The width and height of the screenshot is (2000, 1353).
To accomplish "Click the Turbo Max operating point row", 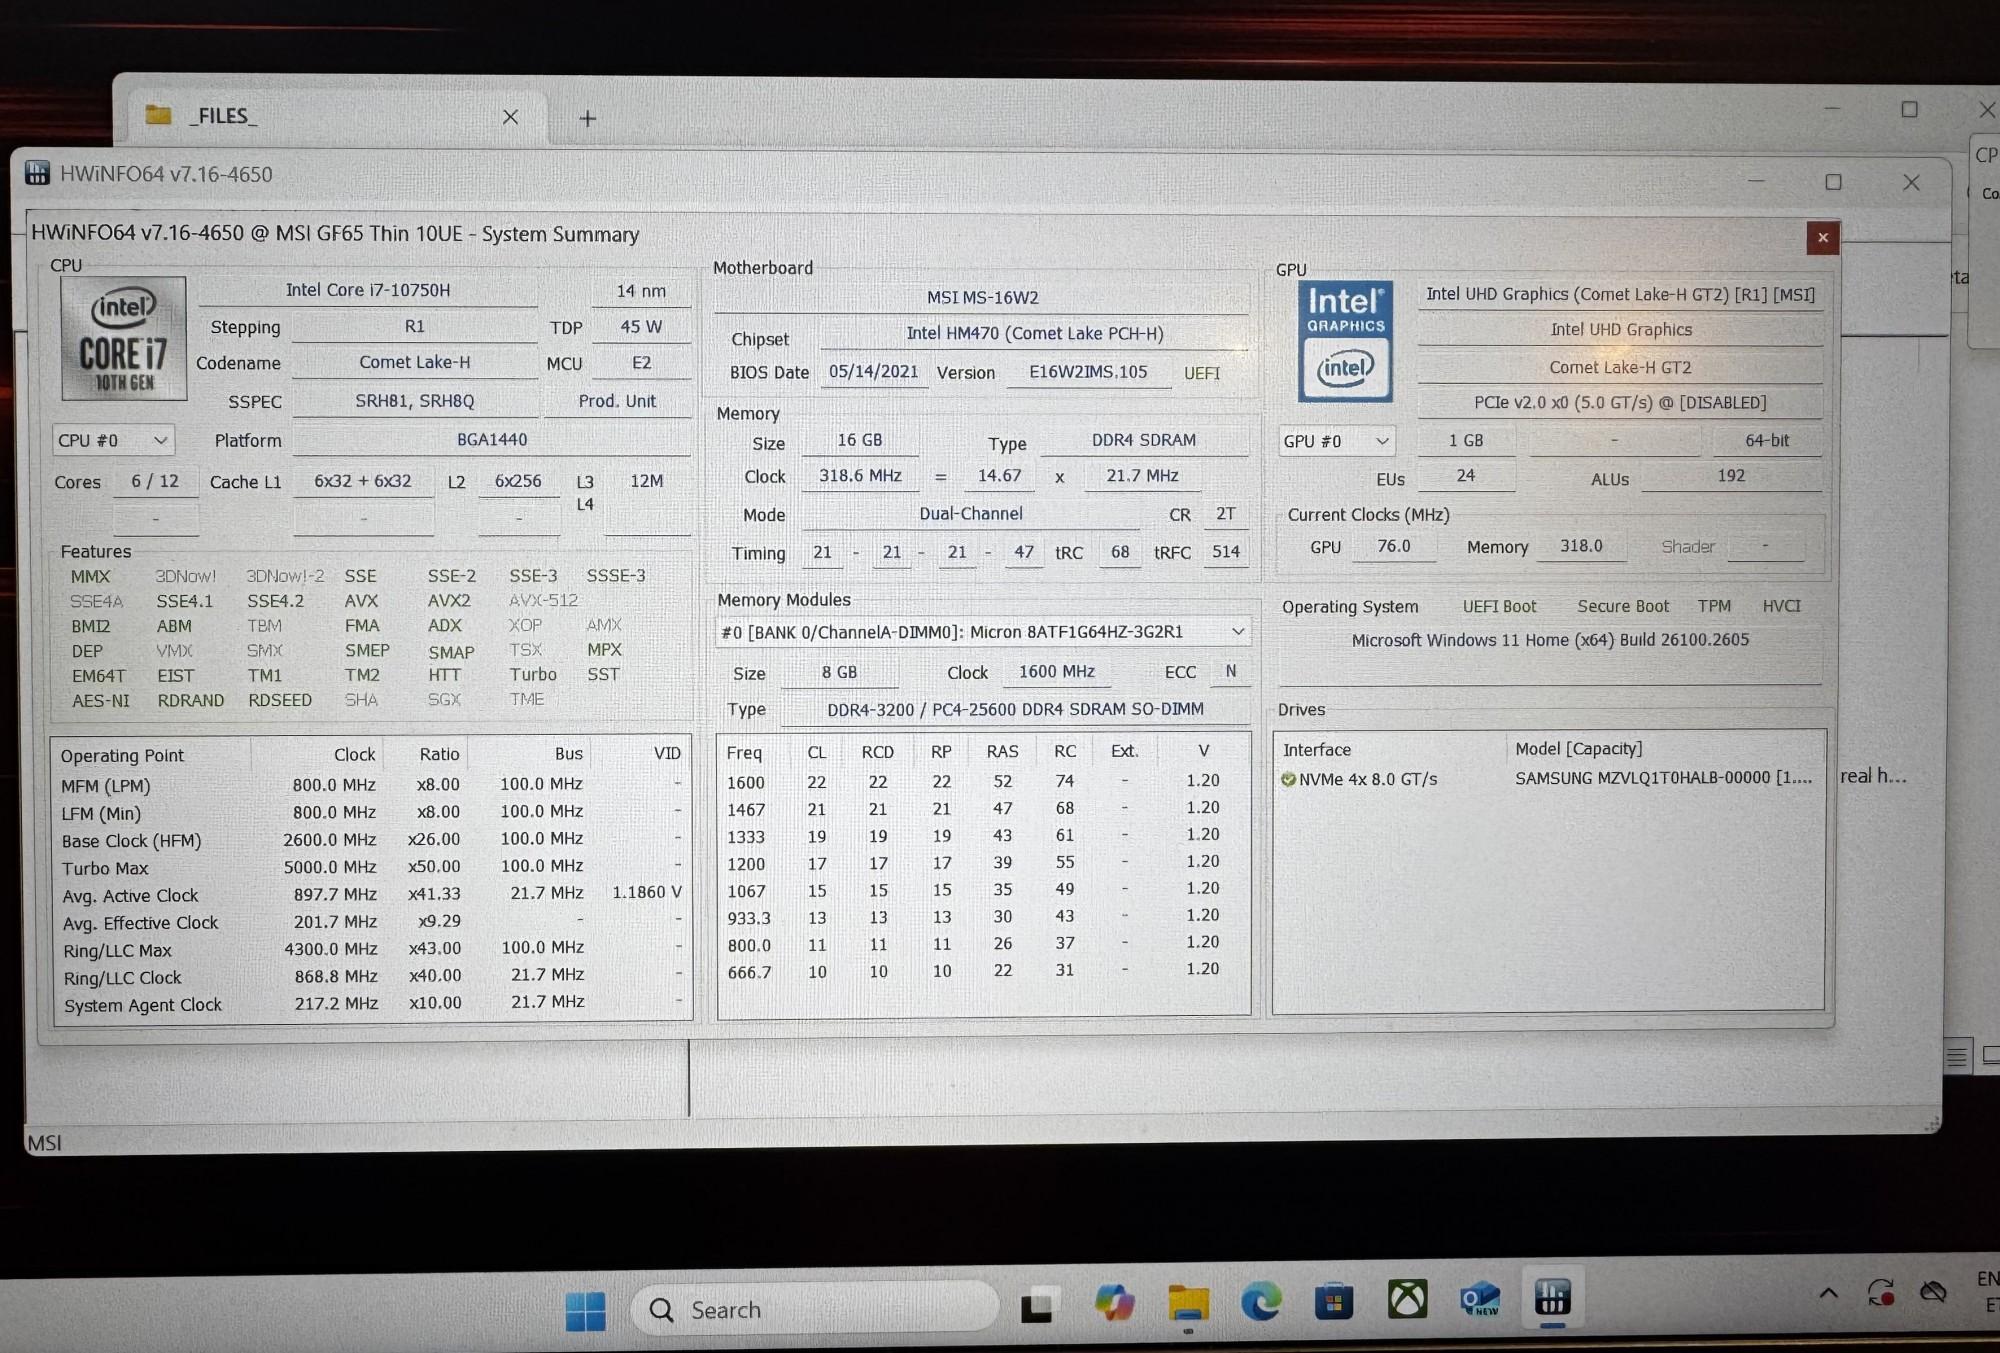I will coord(371,867).
